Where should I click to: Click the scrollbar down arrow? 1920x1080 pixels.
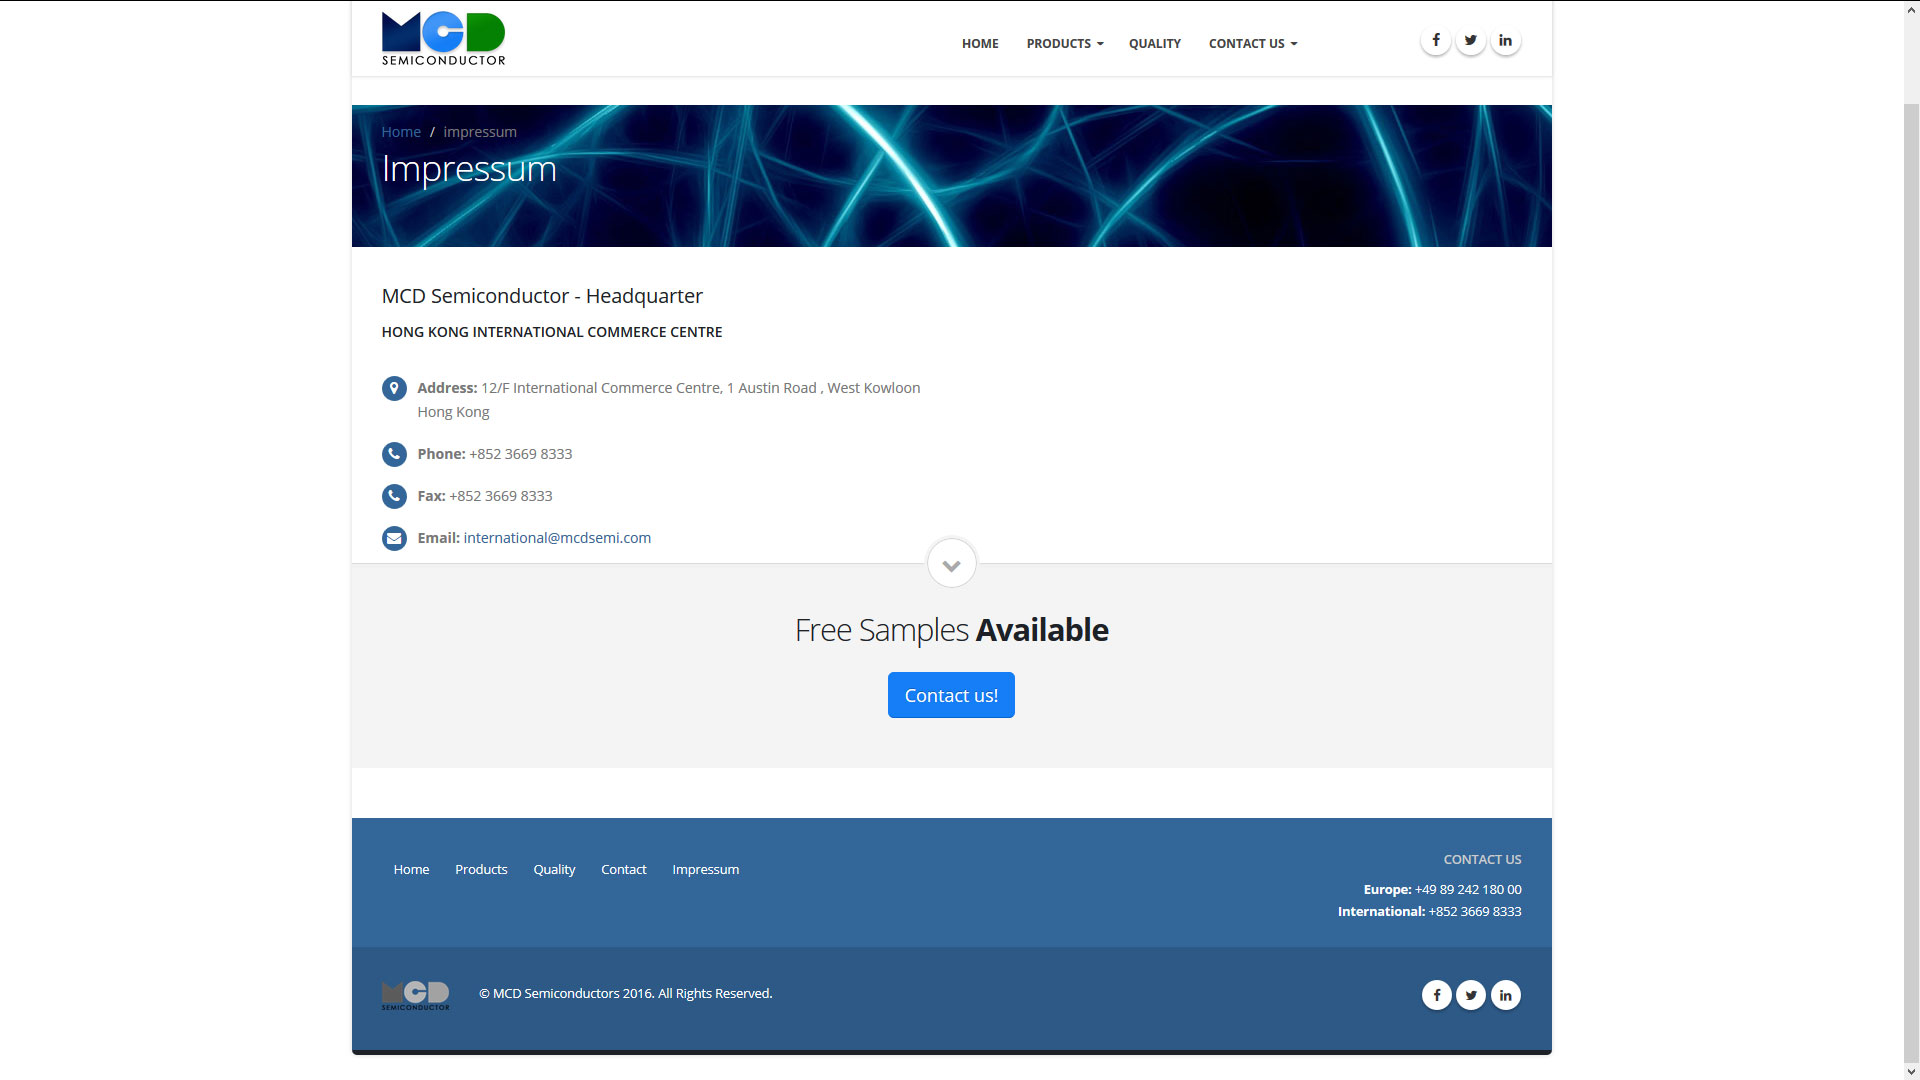click(1911, 1072)
